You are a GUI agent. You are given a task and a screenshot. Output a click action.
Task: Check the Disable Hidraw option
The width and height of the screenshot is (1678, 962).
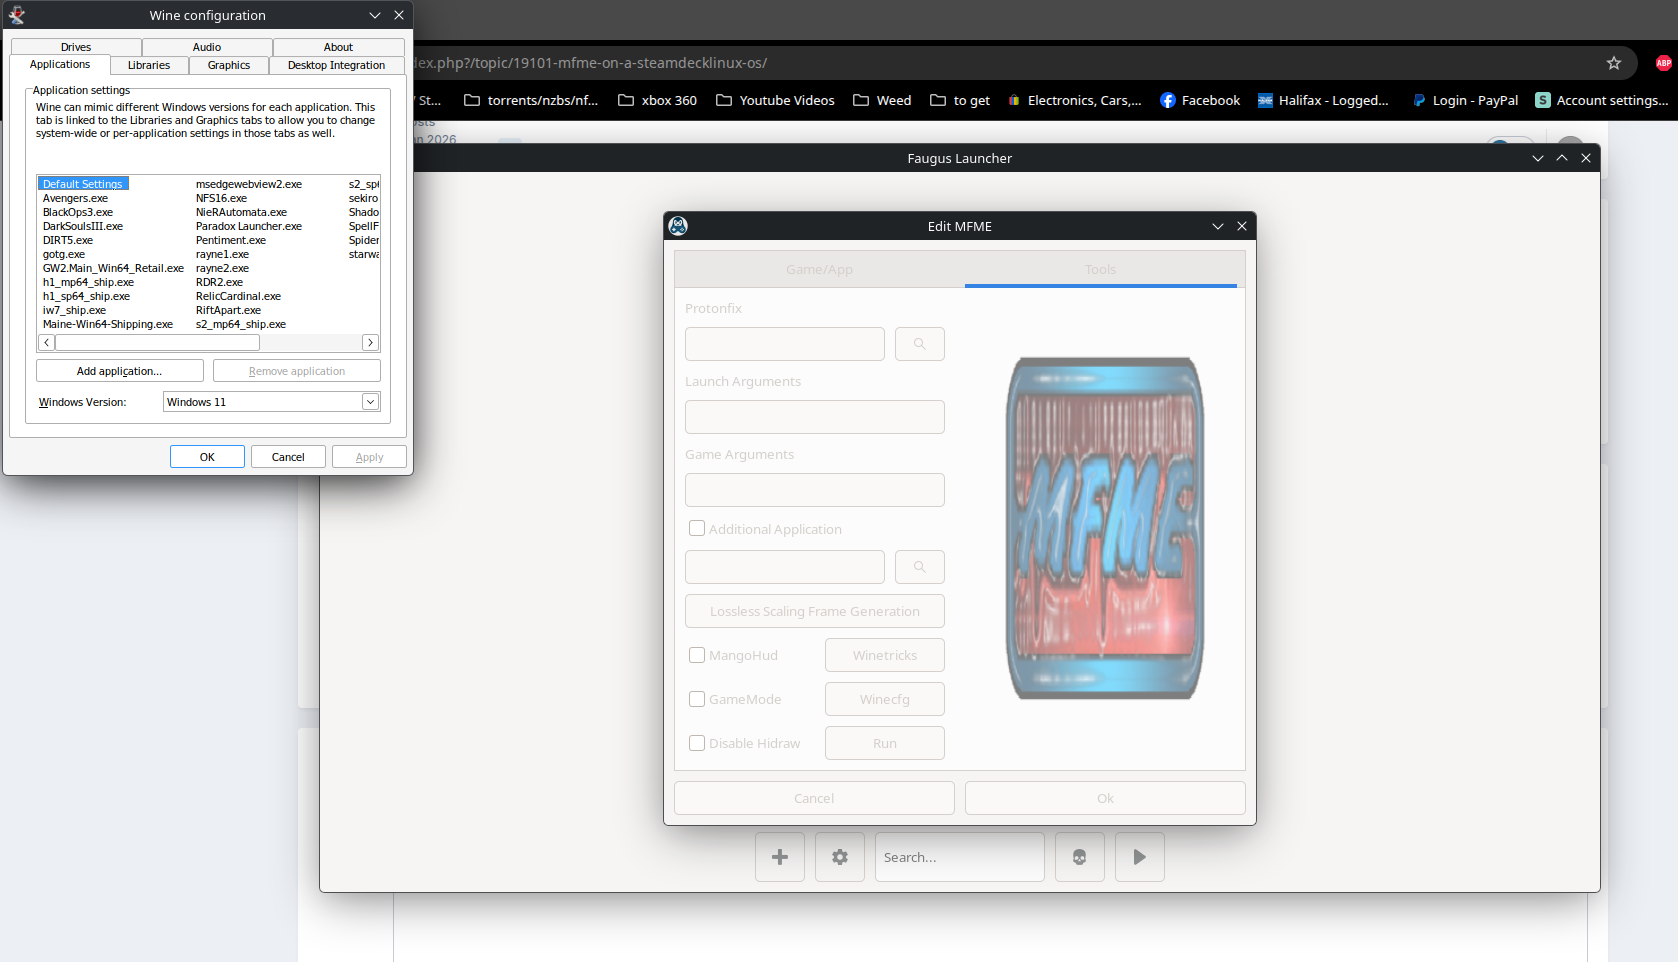(697, 743)
